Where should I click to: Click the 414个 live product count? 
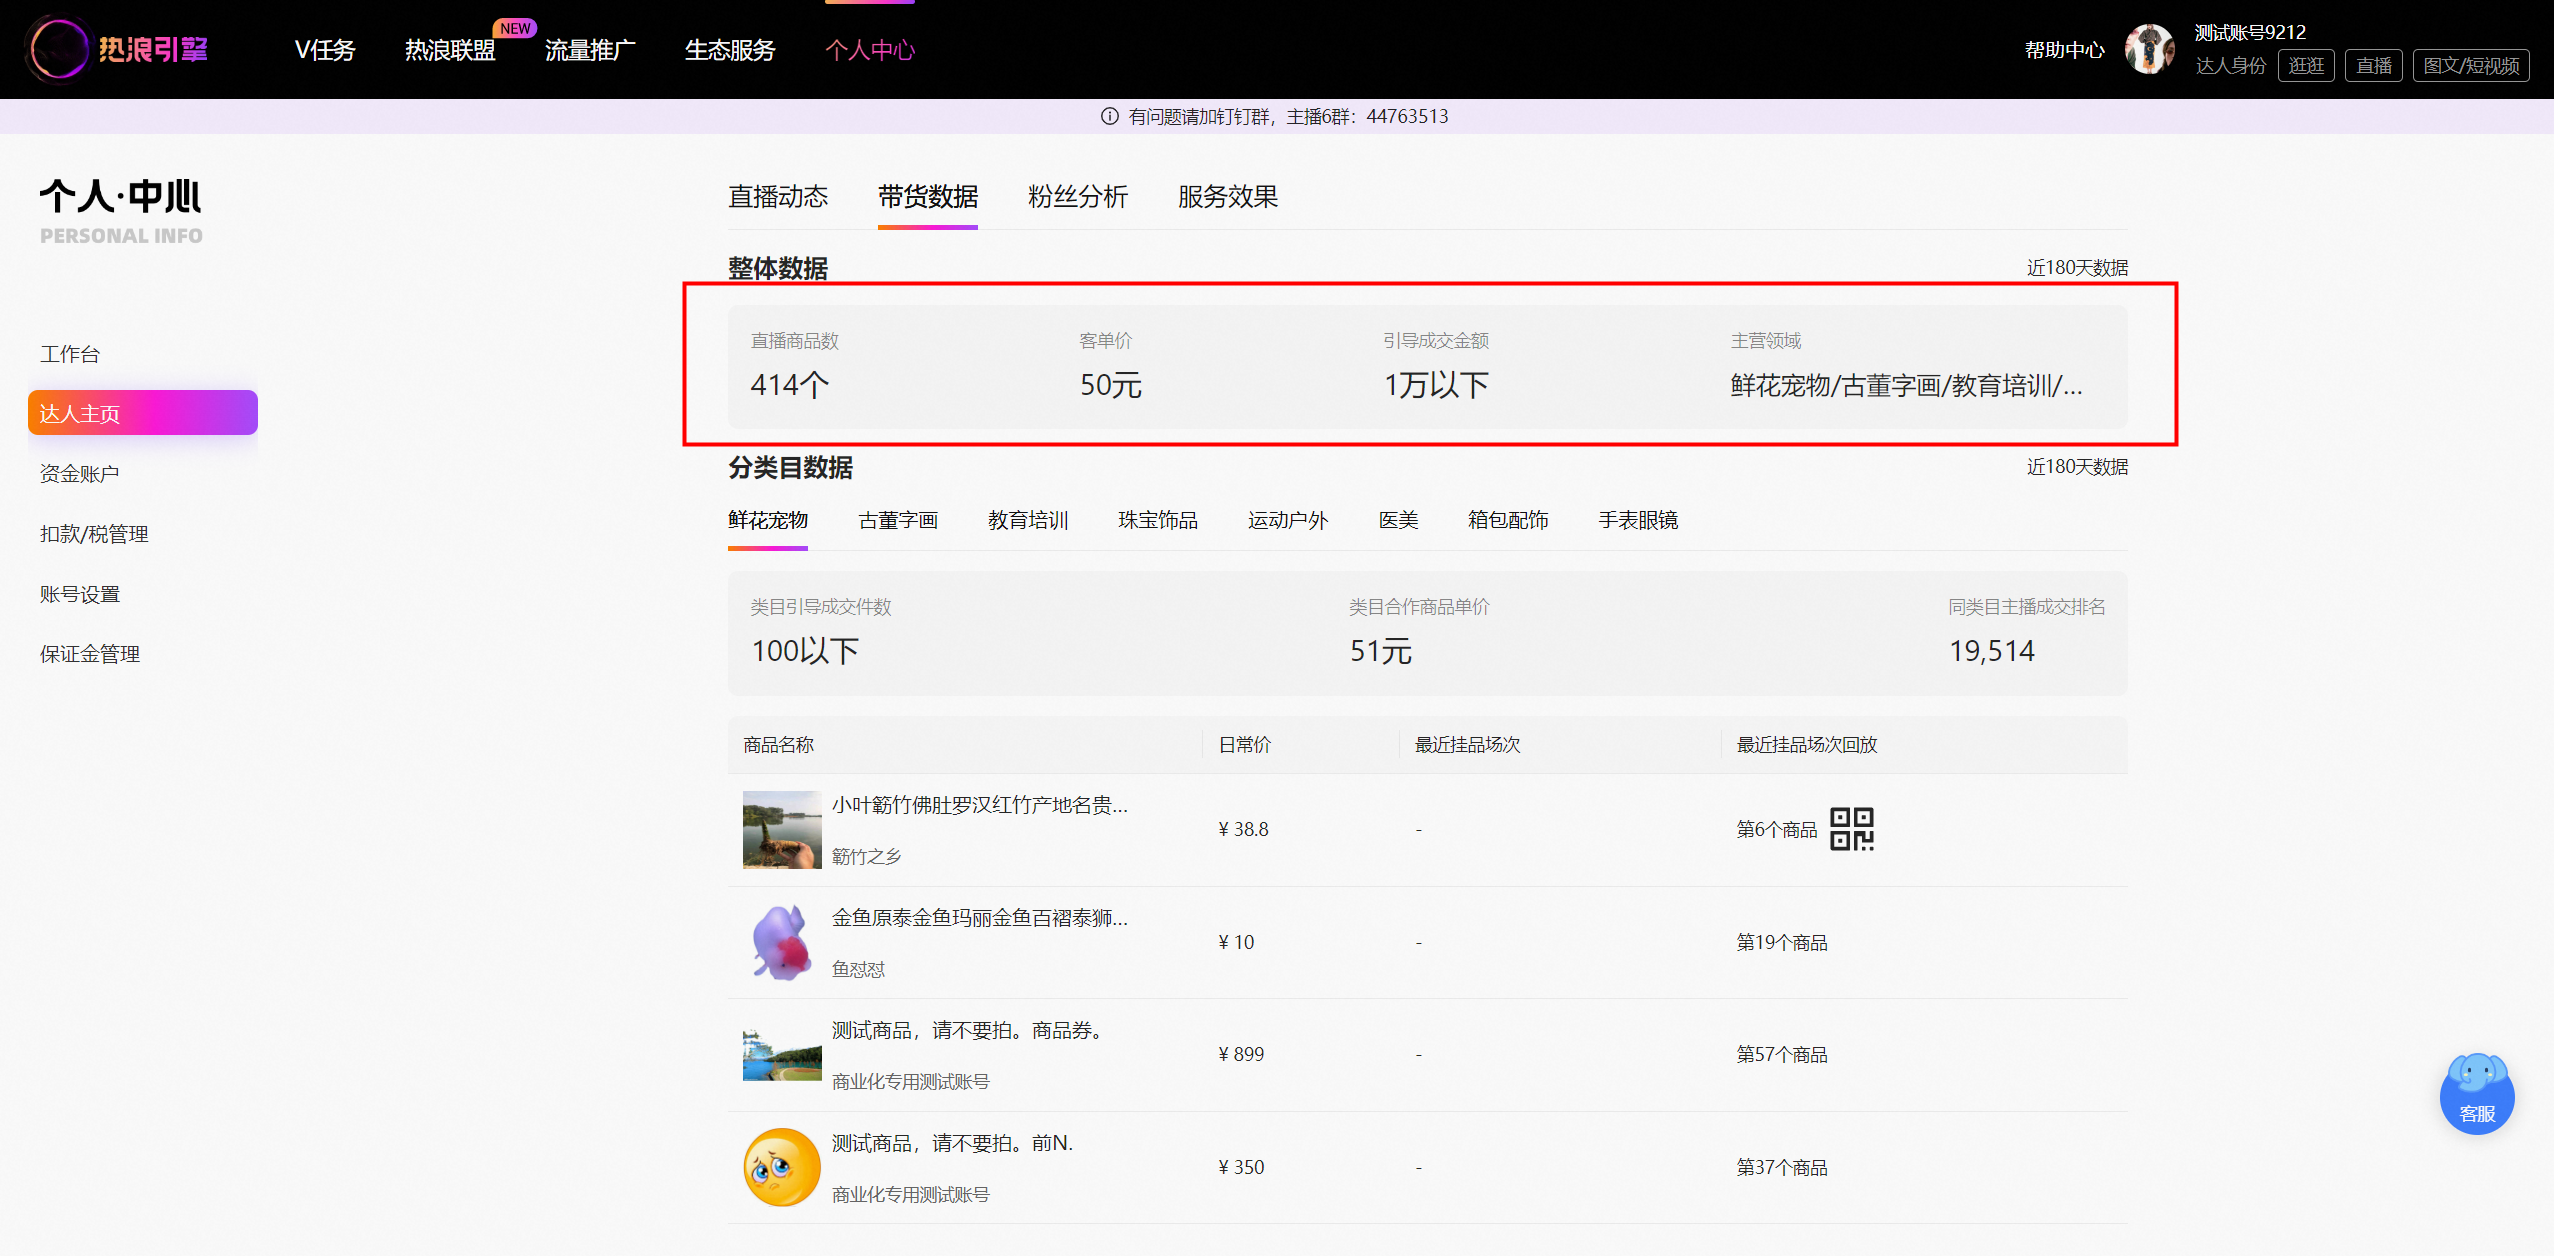[790, 385]
